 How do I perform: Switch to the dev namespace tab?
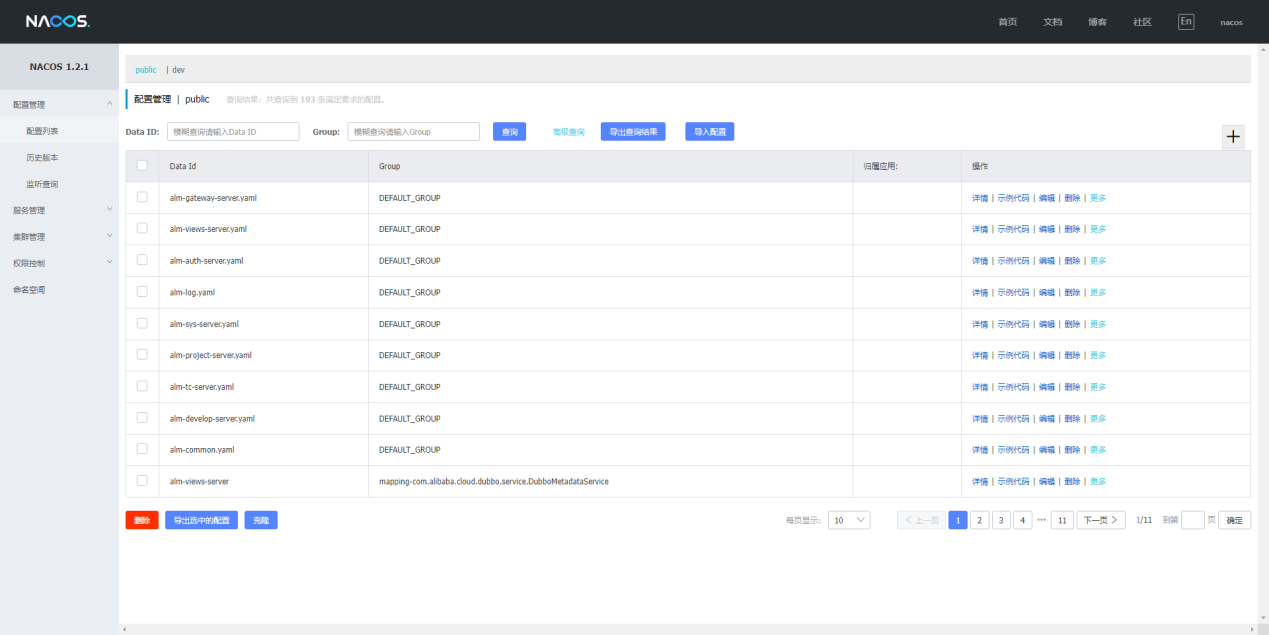point(178,70)
